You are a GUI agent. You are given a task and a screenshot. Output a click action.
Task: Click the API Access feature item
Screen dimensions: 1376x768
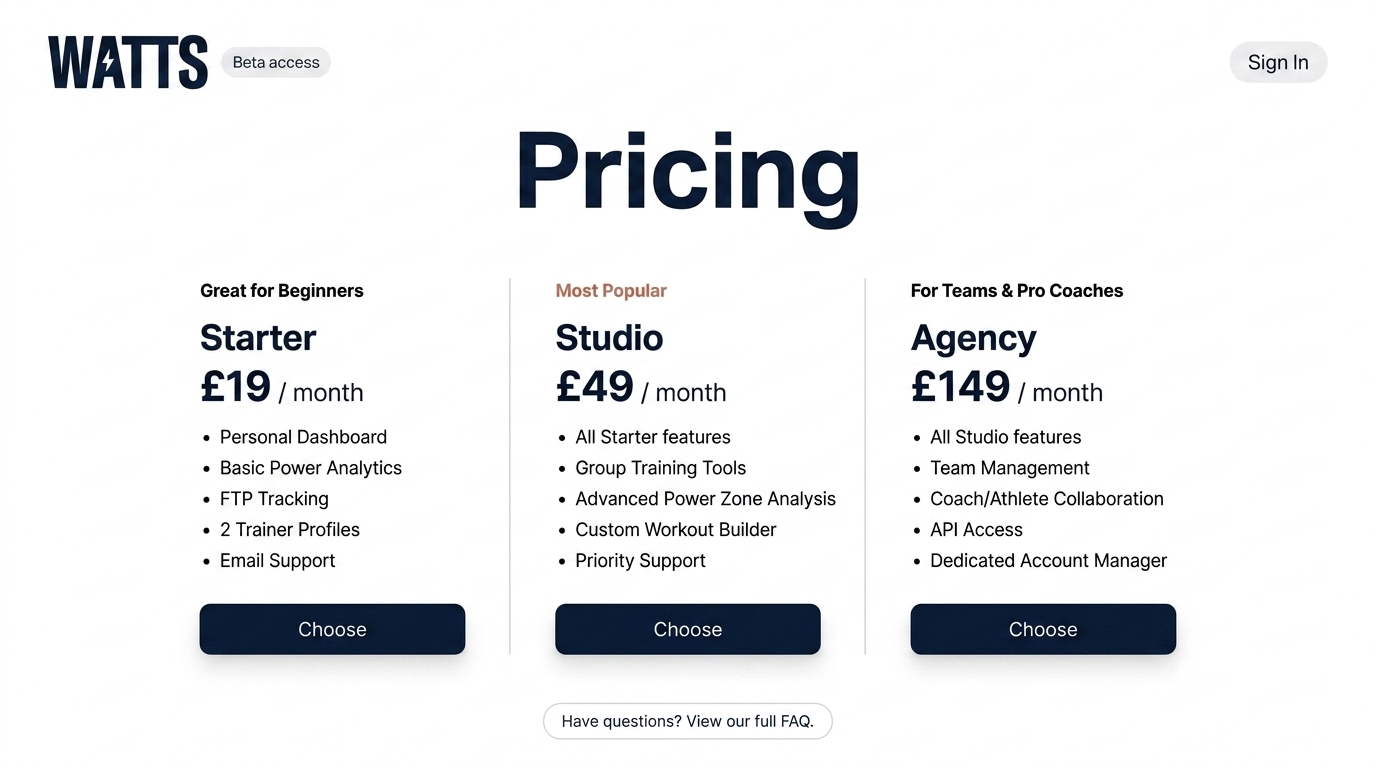coord(976,530)
